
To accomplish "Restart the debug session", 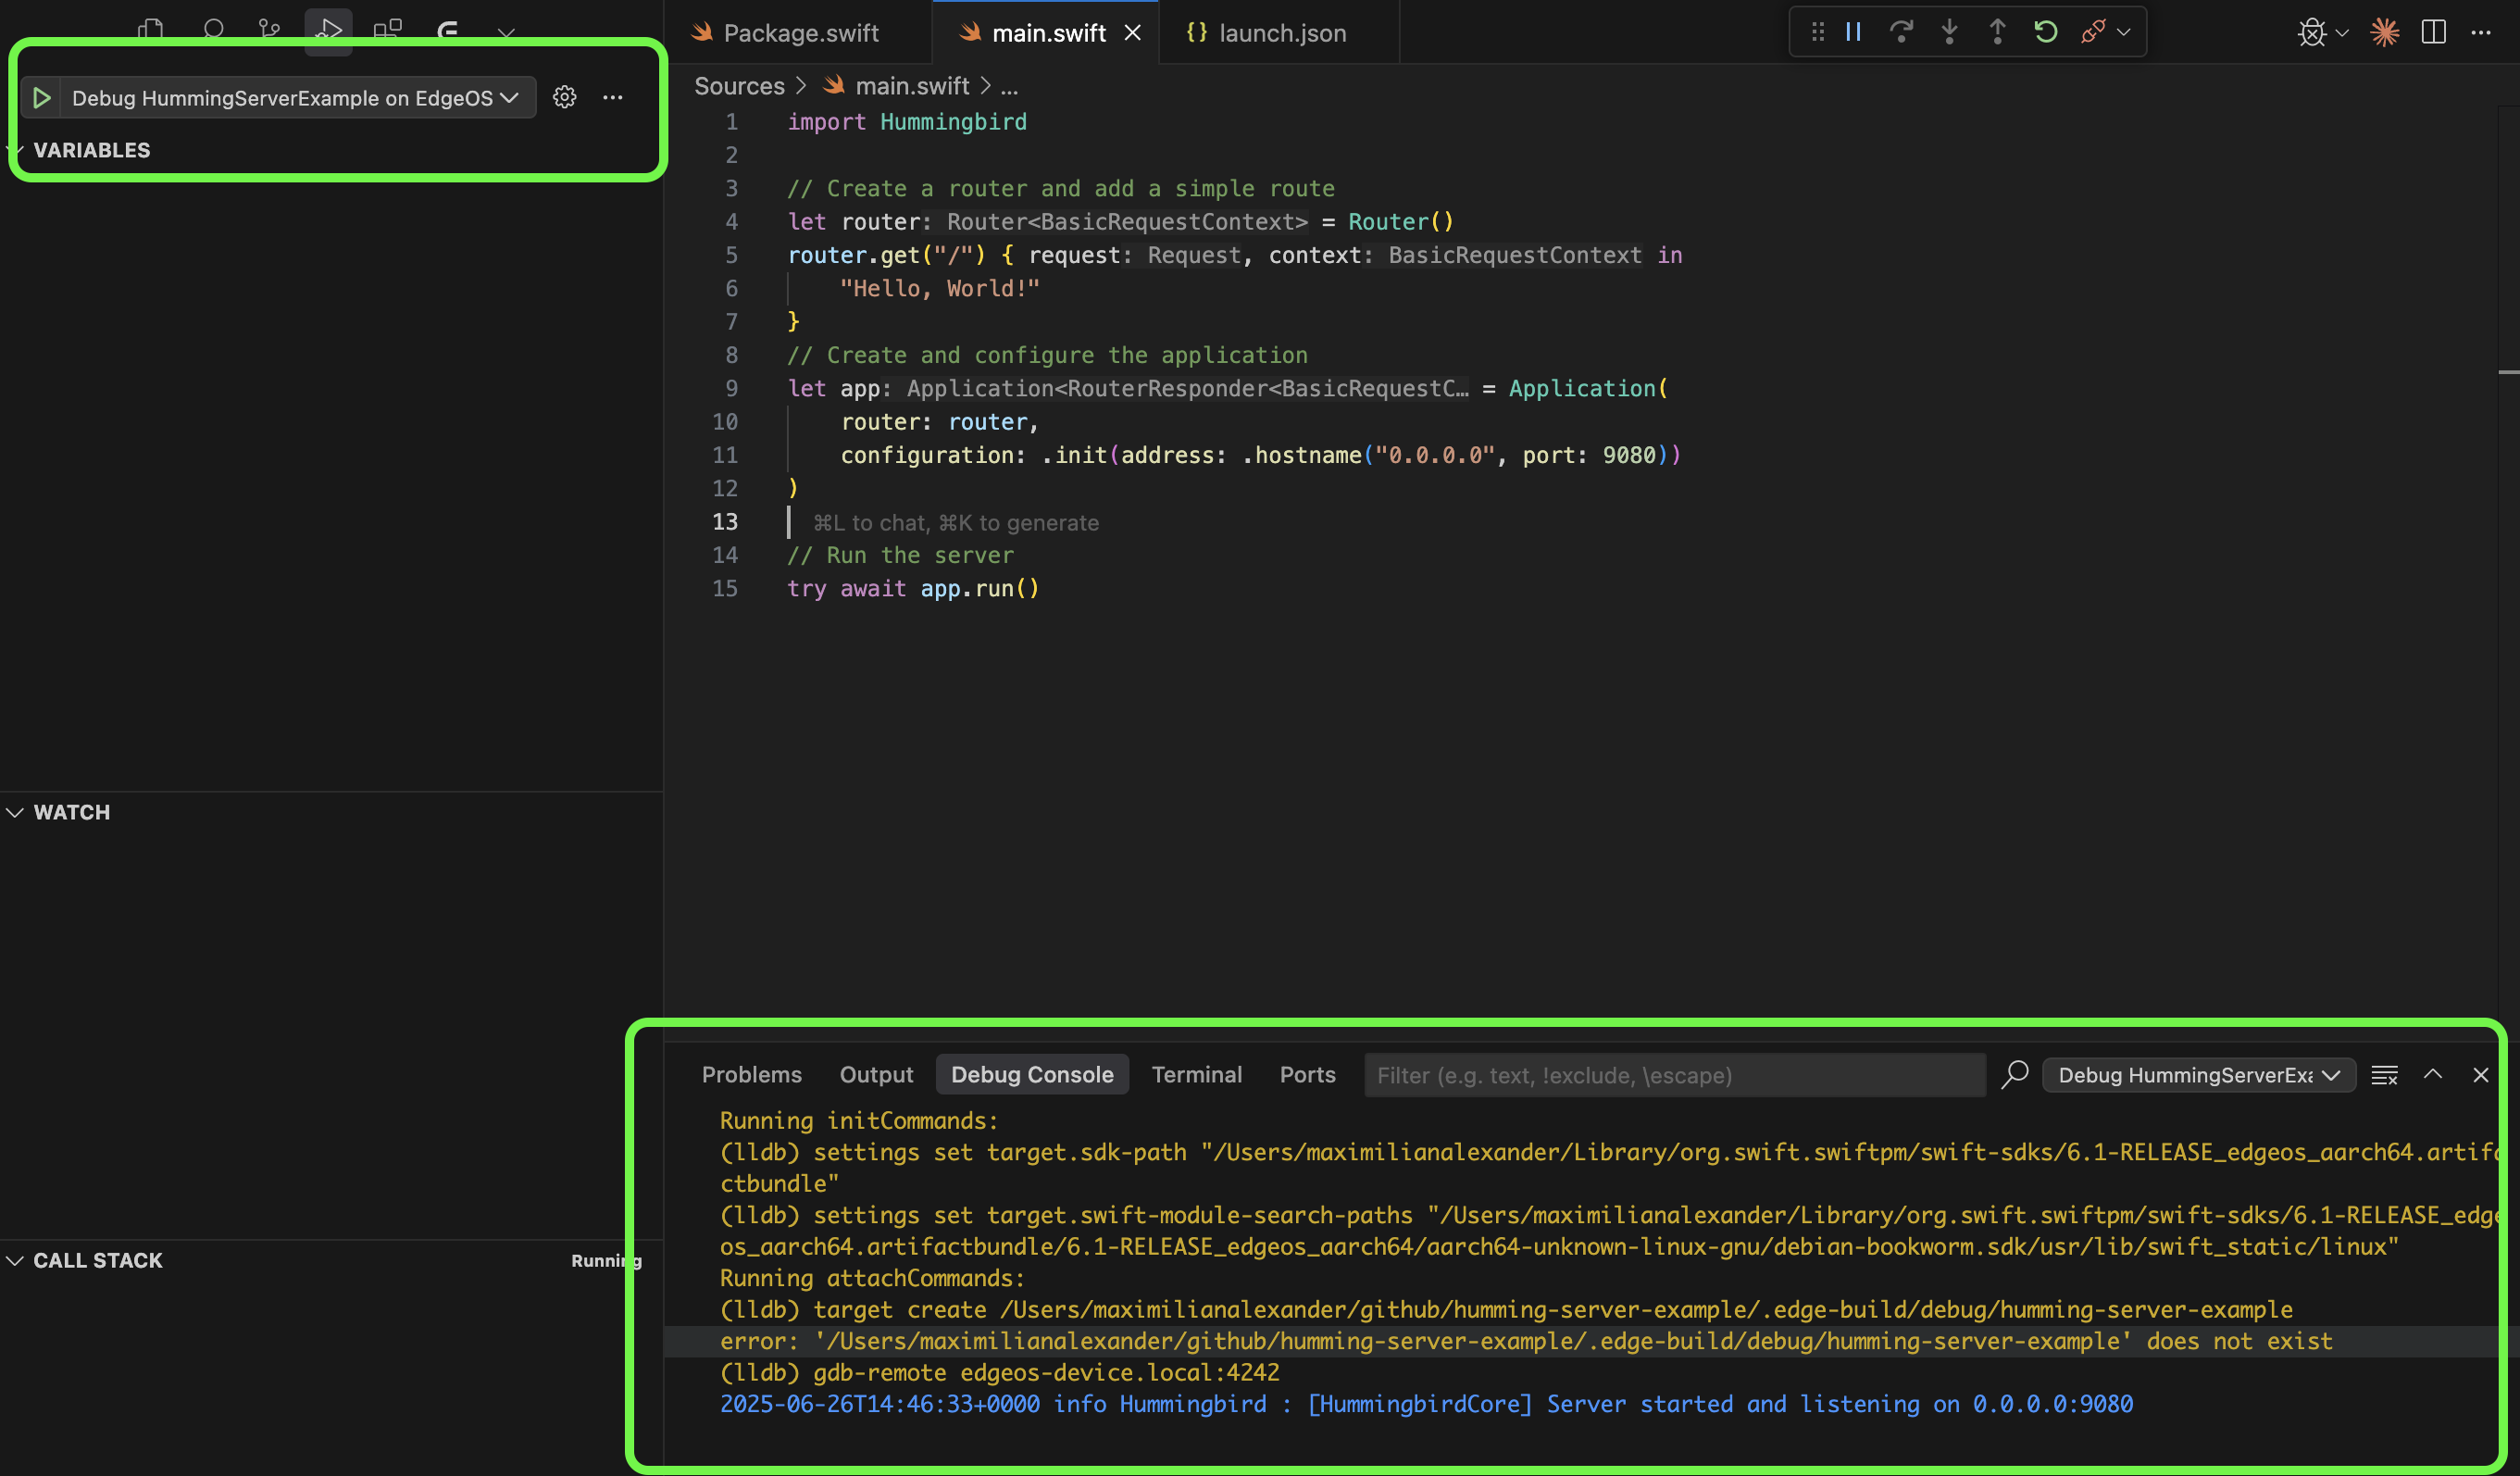I will [2045, 32].
